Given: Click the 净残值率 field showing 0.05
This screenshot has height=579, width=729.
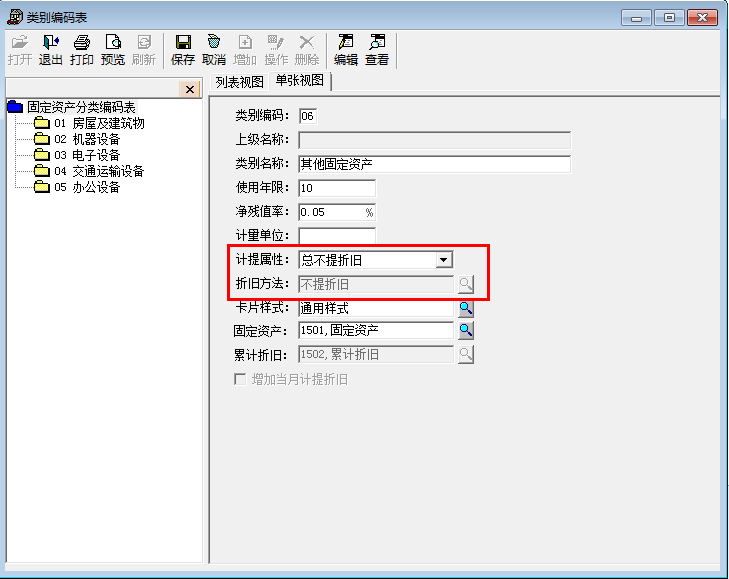Looking at the screenshot, I should 337,212.
